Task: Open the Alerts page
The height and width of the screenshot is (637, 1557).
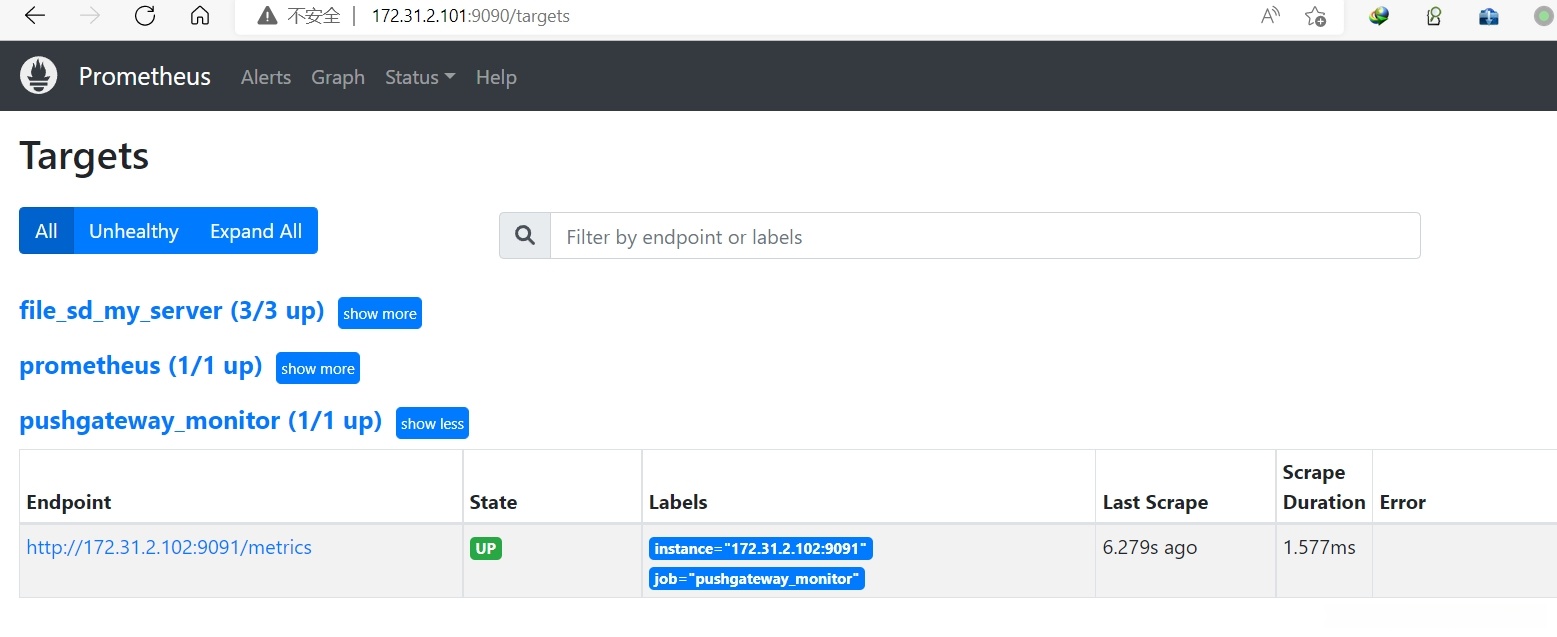Action: click(266, 77)
